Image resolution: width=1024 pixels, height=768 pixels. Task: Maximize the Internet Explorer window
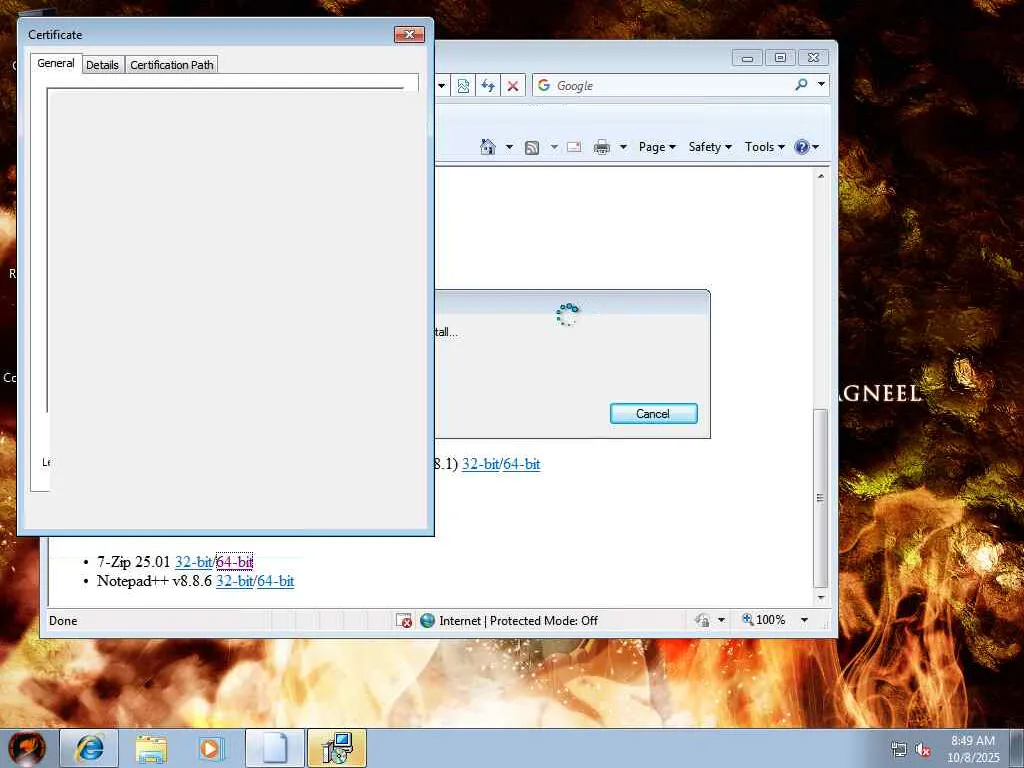point(780,58)
